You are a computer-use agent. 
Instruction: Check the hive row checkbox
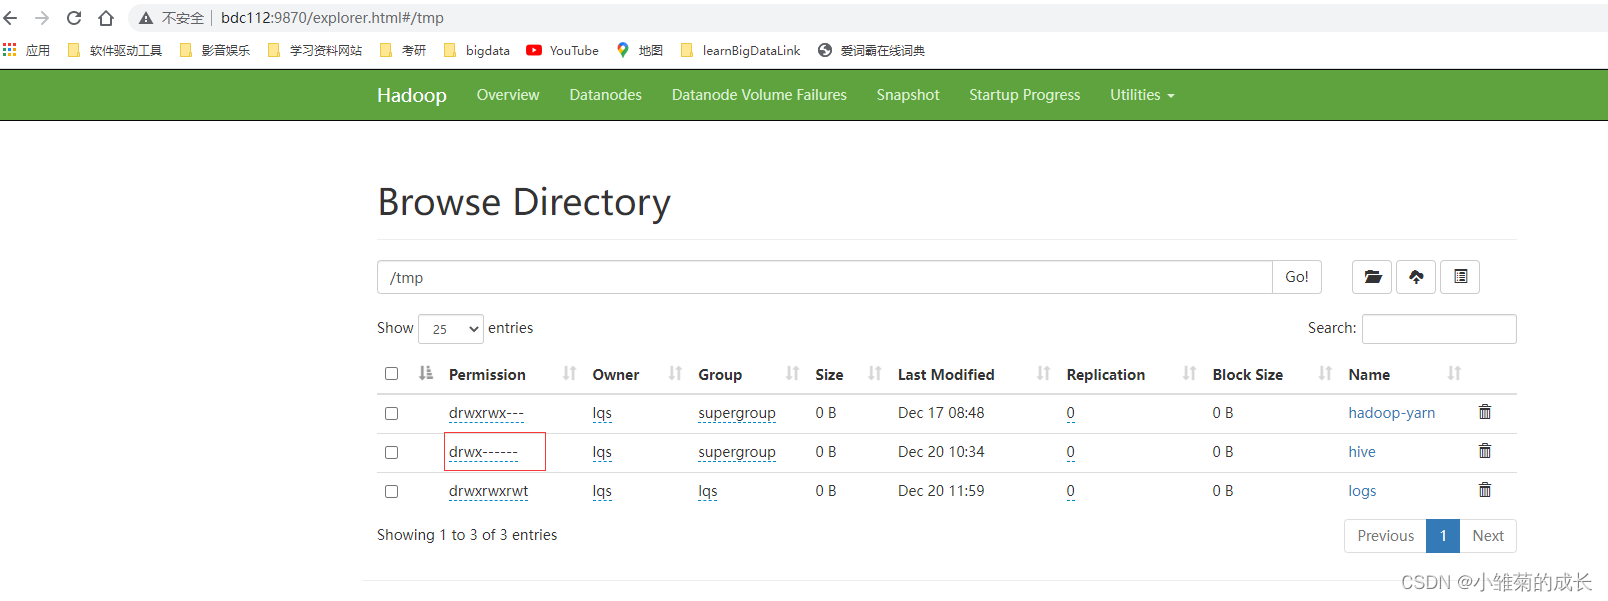[x=391, y=452]
